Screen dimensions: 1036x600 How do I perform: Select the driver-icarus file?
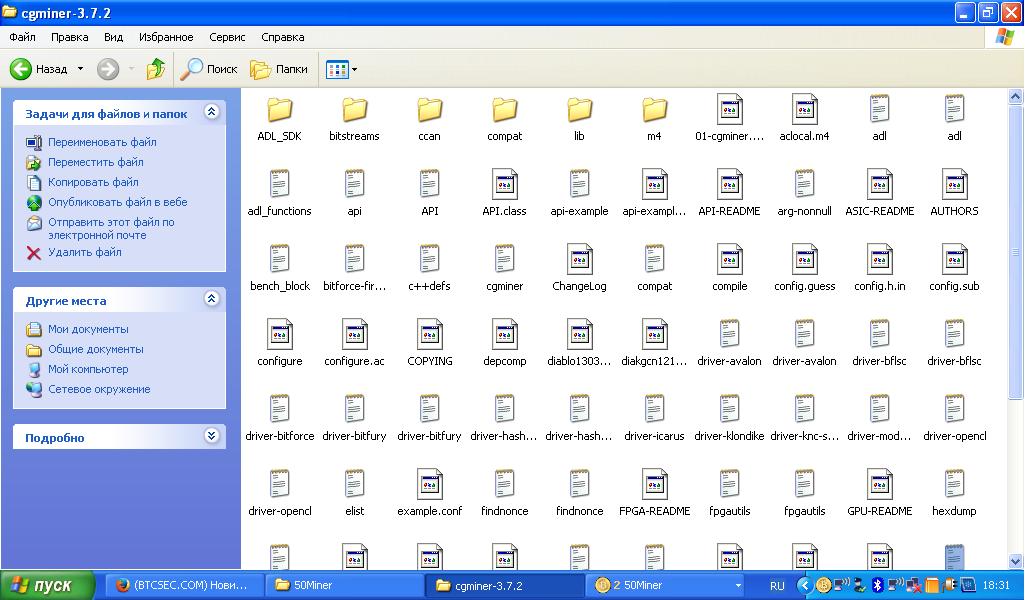[x=654, y=418]
